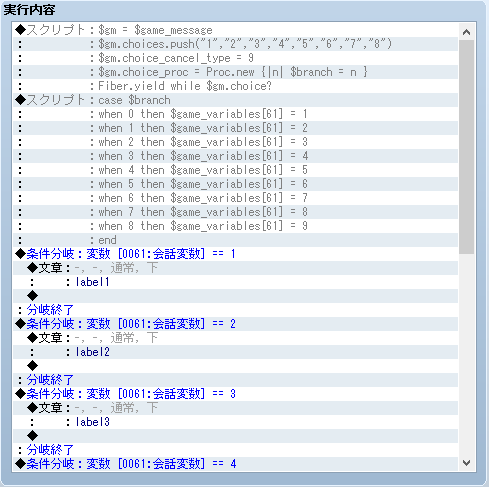Select the line '$gm.choice_cancel_type = 9'
The width and height of the screenshot is (489, 487).
tap(236, 58)
